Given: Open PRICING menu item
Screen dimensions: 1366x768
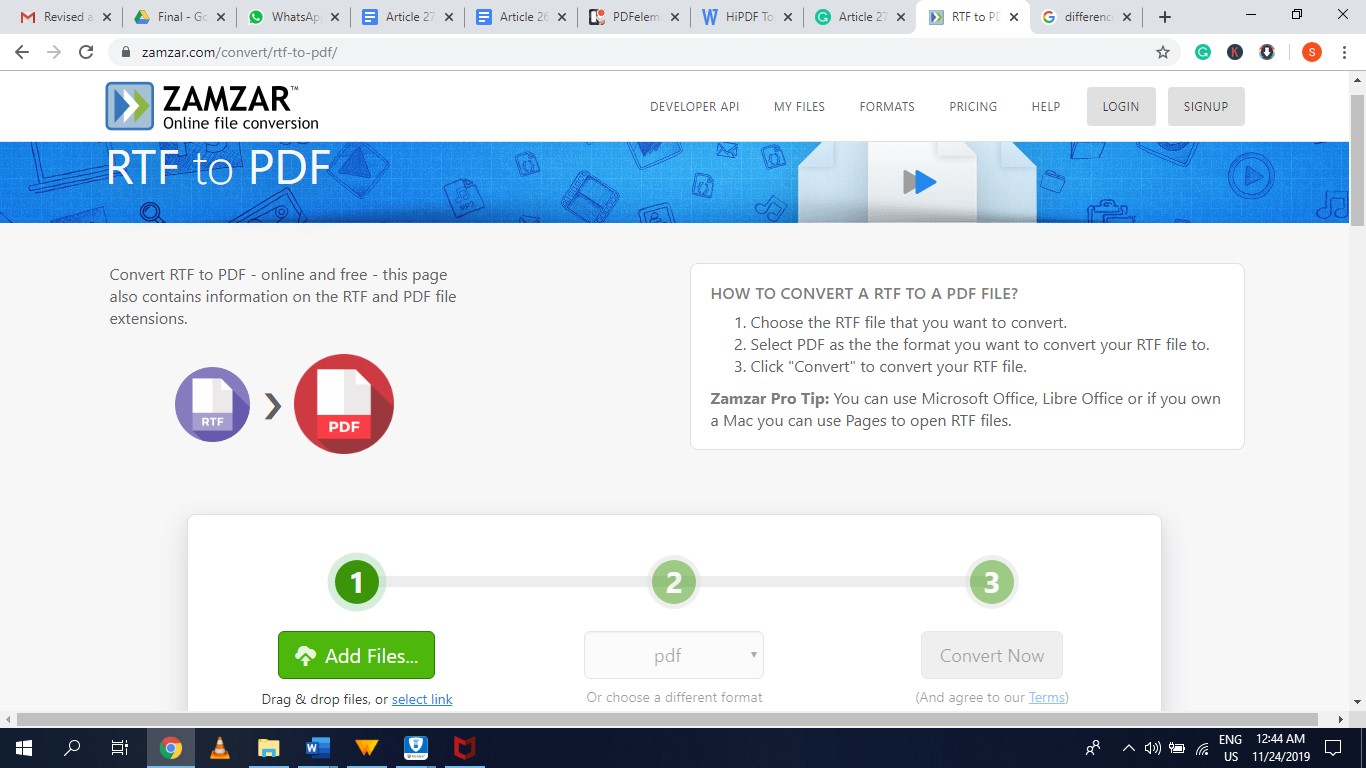Looking at the screenshot, I should (x=973, y=107).
